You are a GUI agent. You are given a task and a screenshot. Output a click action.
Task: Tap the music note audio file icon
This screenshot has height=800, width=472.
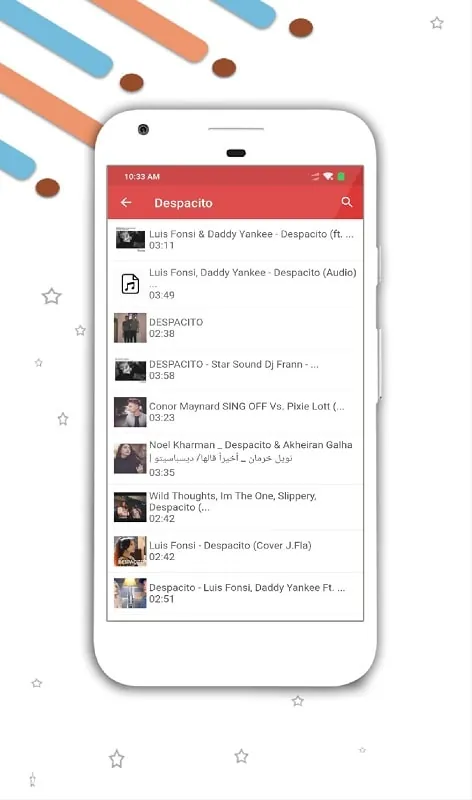click(130, 284)
